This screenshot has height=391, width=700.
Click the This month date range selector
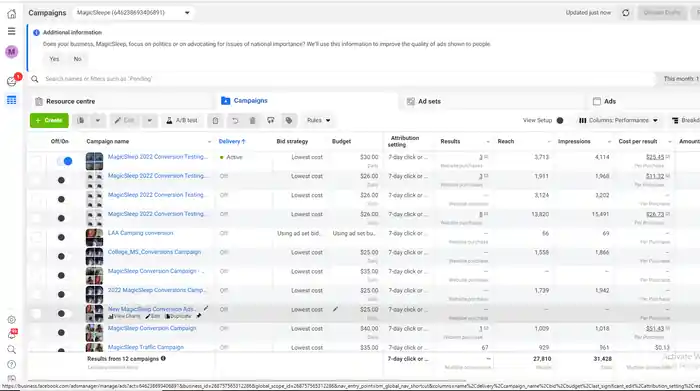(680, 79)
